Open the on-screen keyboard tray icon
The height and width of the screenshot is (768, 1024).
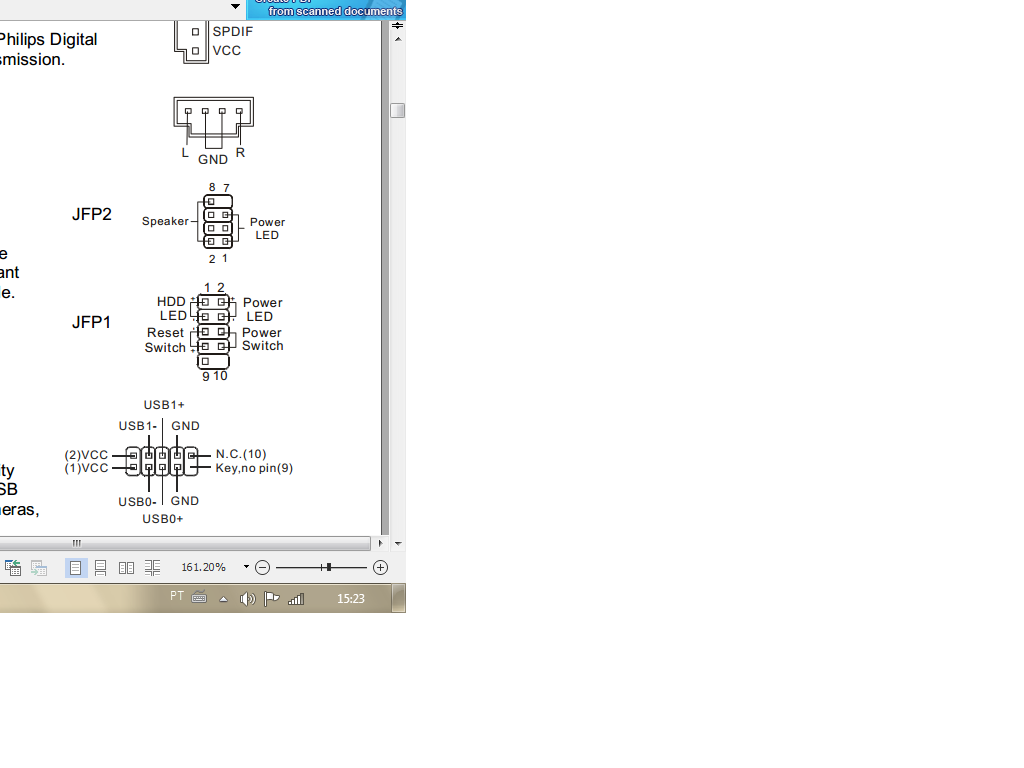tap(199, 597)
